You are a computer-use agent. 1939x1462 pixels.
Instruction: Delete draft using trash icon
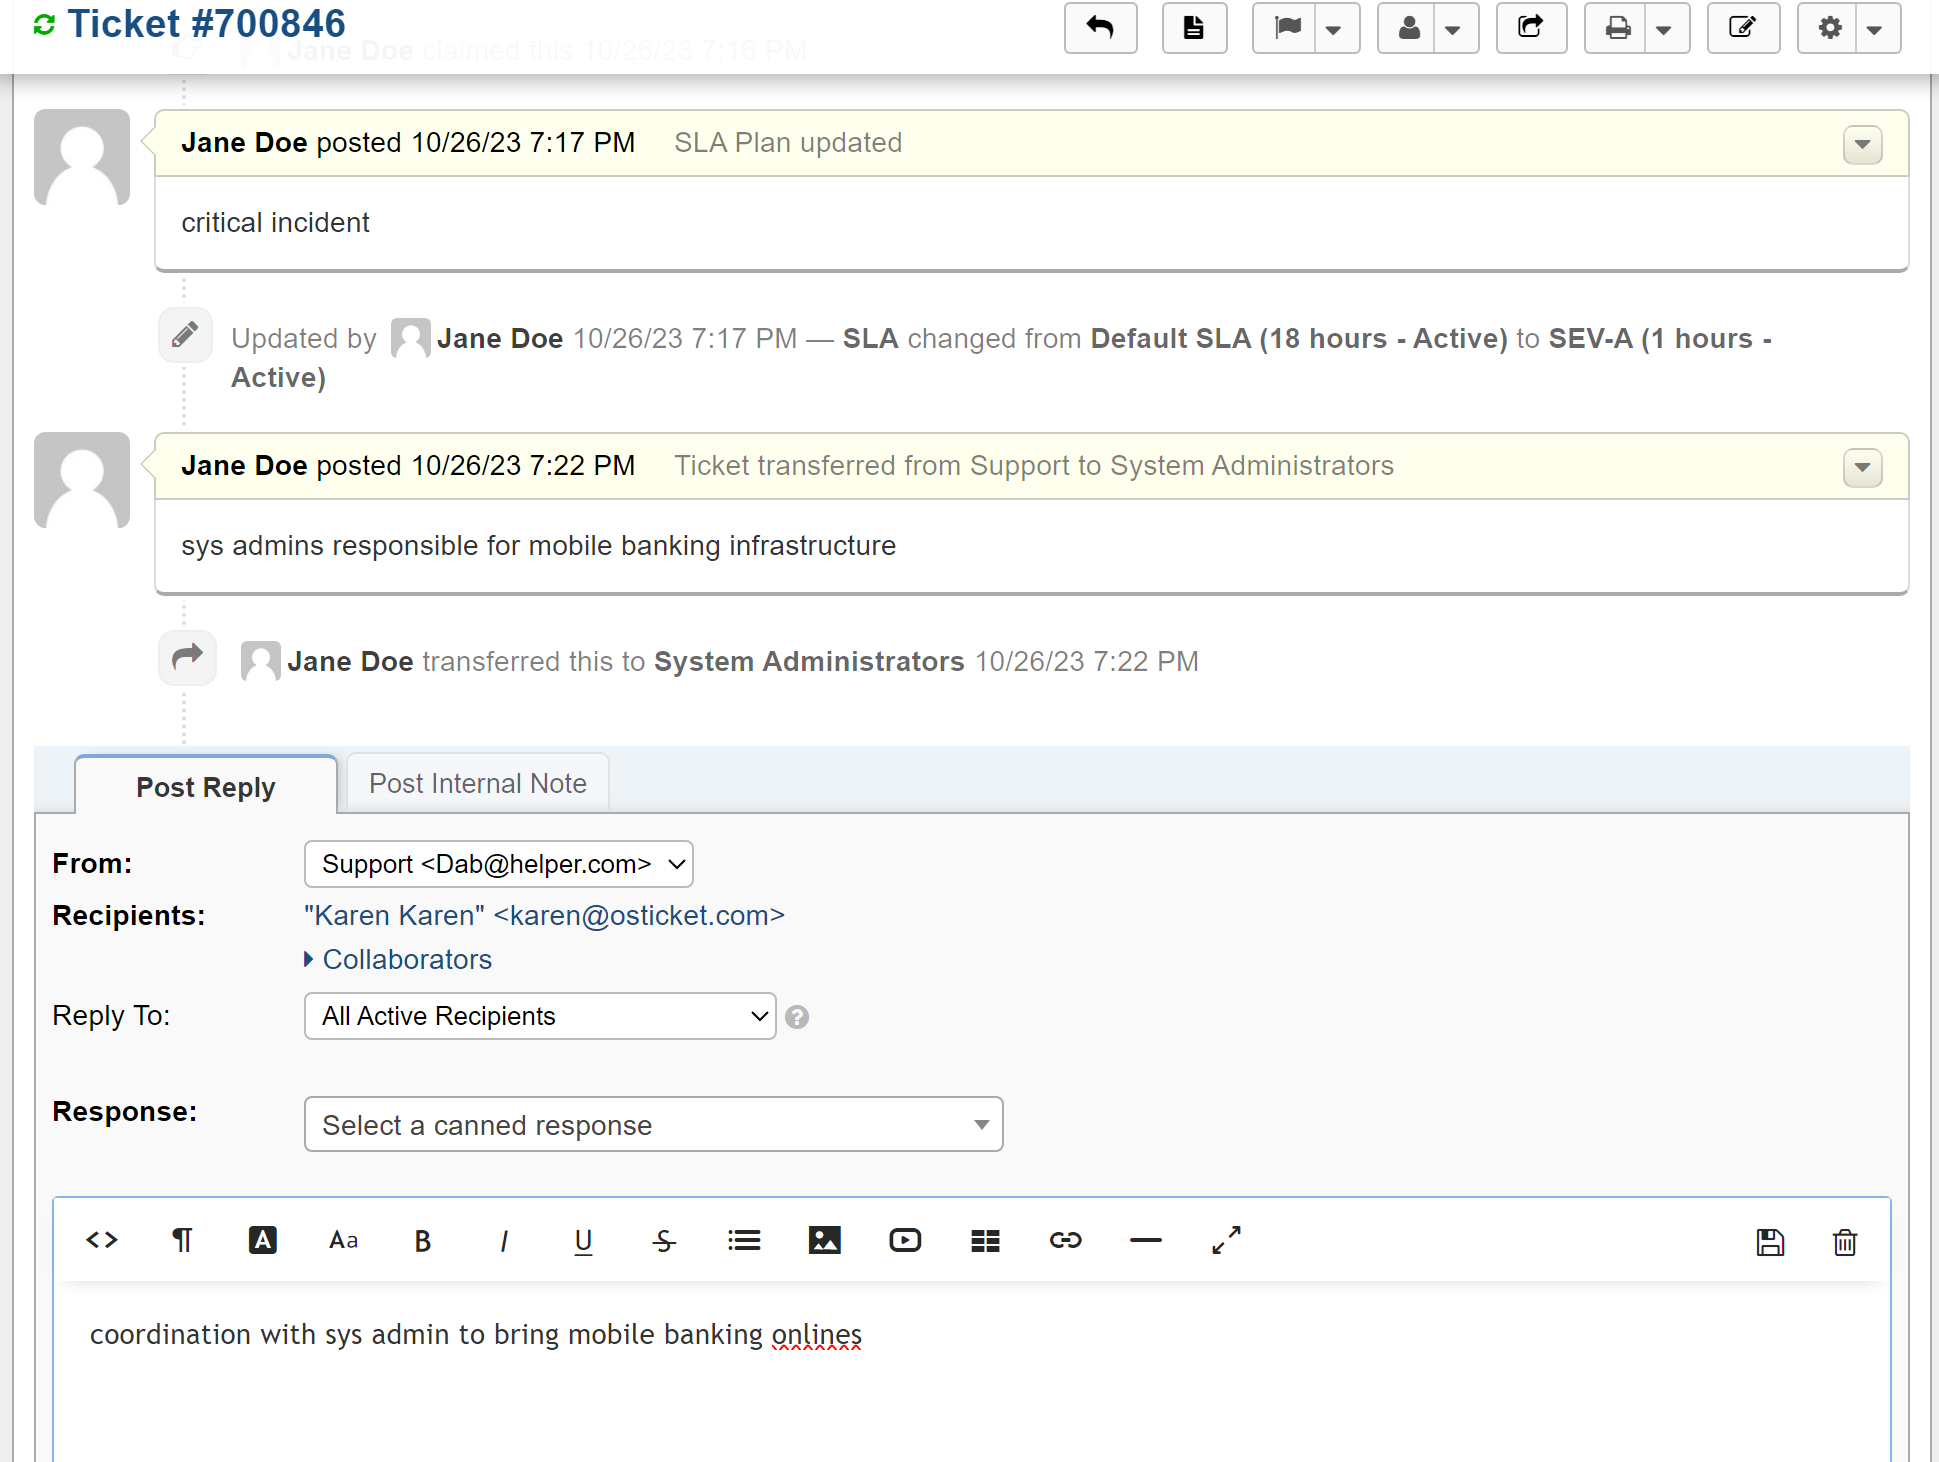(1844, 1242)
